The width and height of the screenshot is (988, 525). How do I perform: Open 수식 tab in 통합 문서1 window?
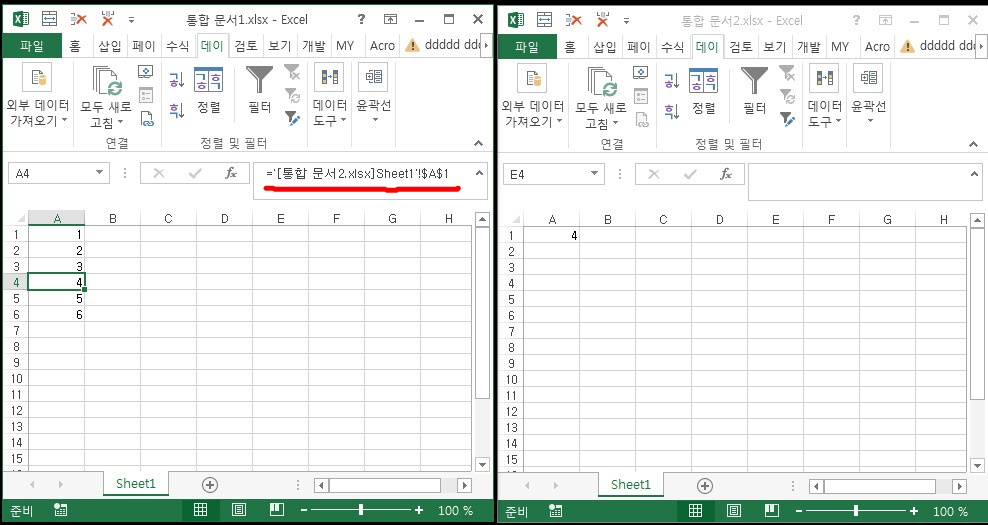tap(177, 45)
